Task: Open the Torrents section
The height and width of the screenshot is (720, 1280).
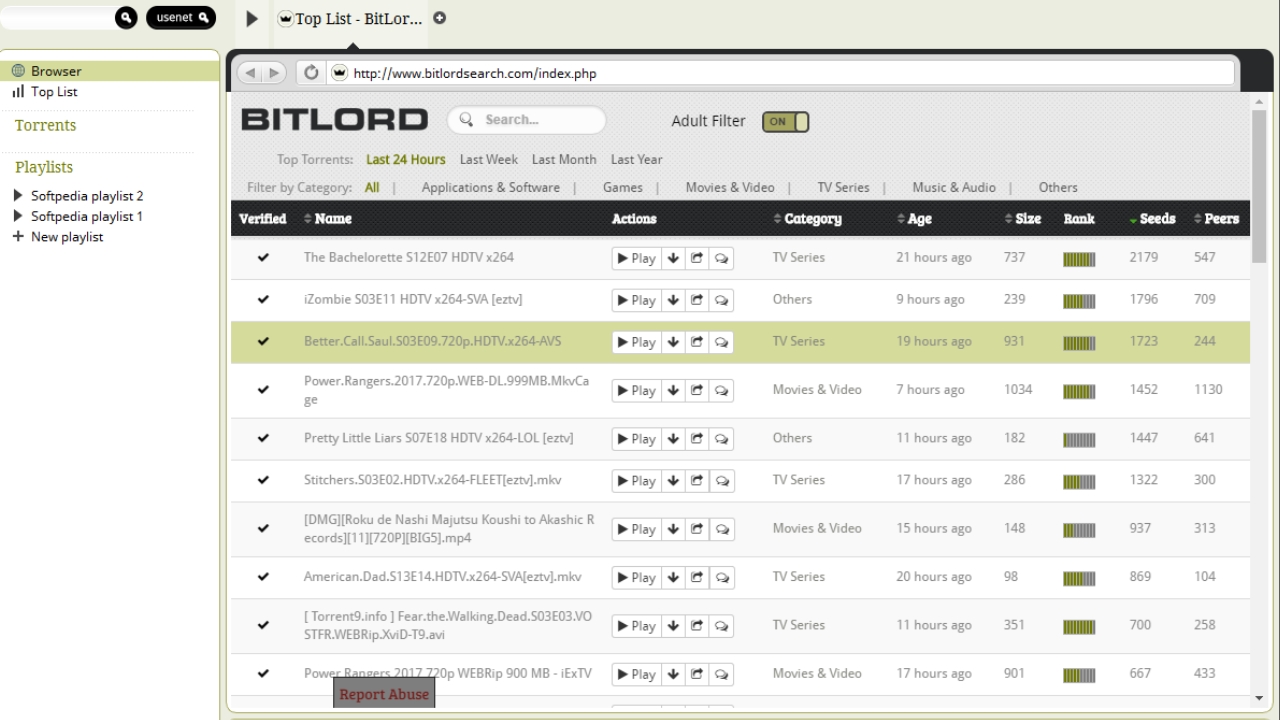Action: tap(45, 125)
